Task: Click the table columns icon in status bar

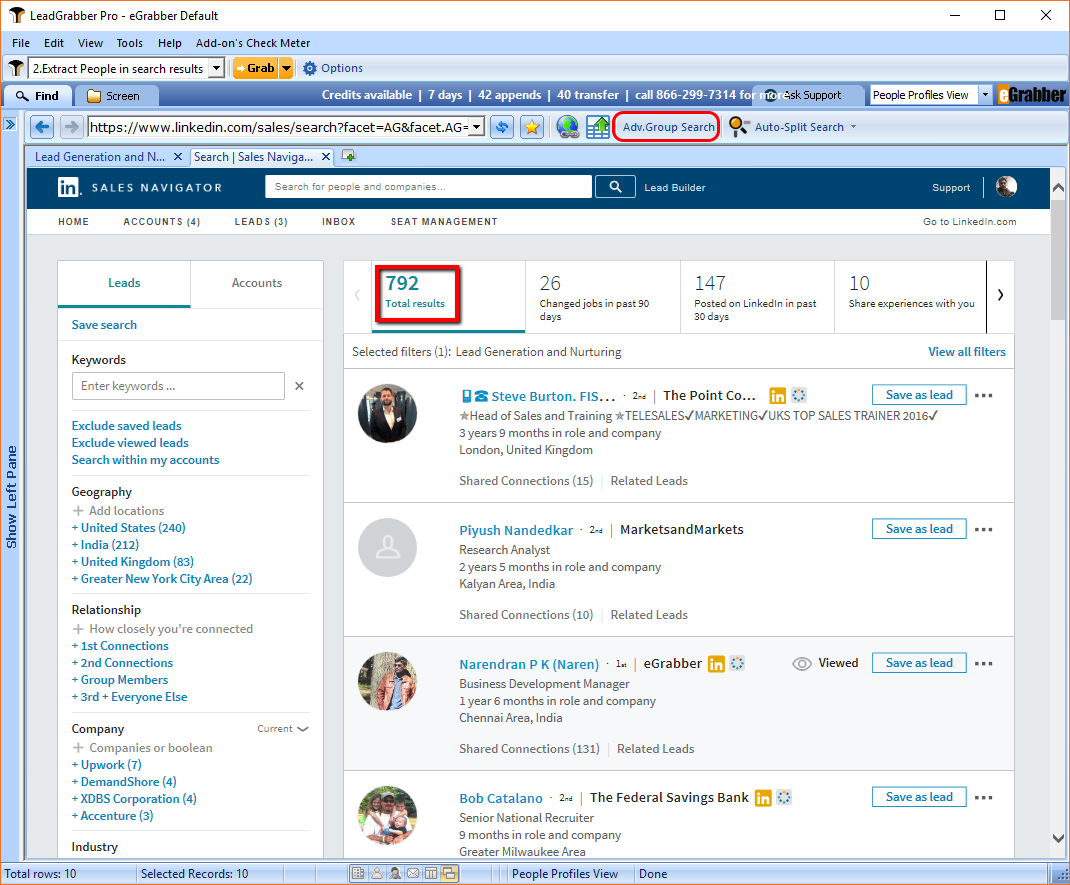Action: pyautogui.click(x=431, y=873)
